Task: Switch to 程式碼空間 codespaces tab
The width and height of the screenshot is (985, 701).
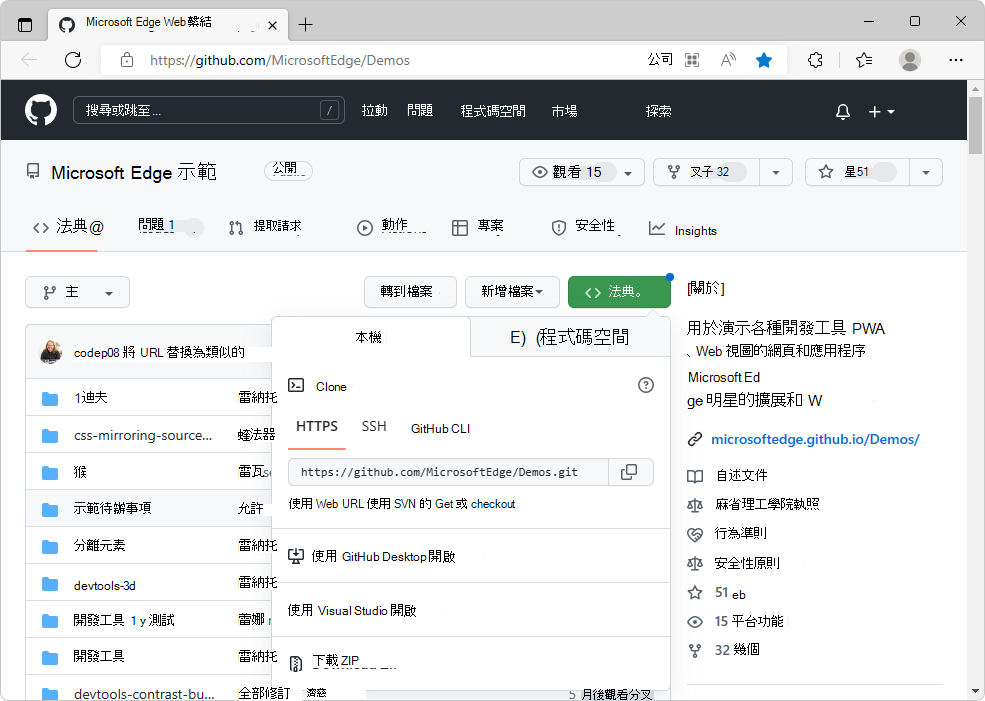Action: tap(570, 337)
